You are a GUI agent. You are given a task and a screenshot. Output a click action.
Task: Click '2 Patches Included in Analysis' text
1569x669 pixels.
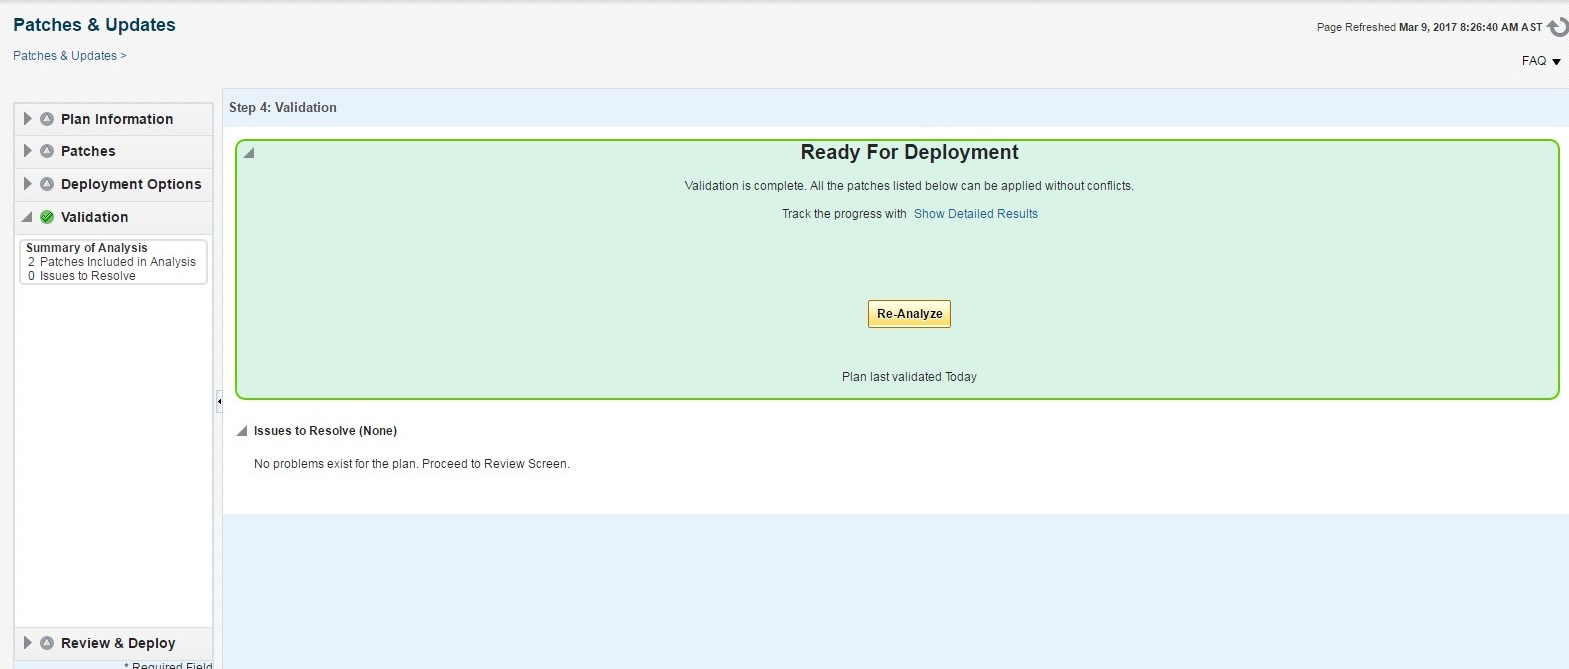112,262
